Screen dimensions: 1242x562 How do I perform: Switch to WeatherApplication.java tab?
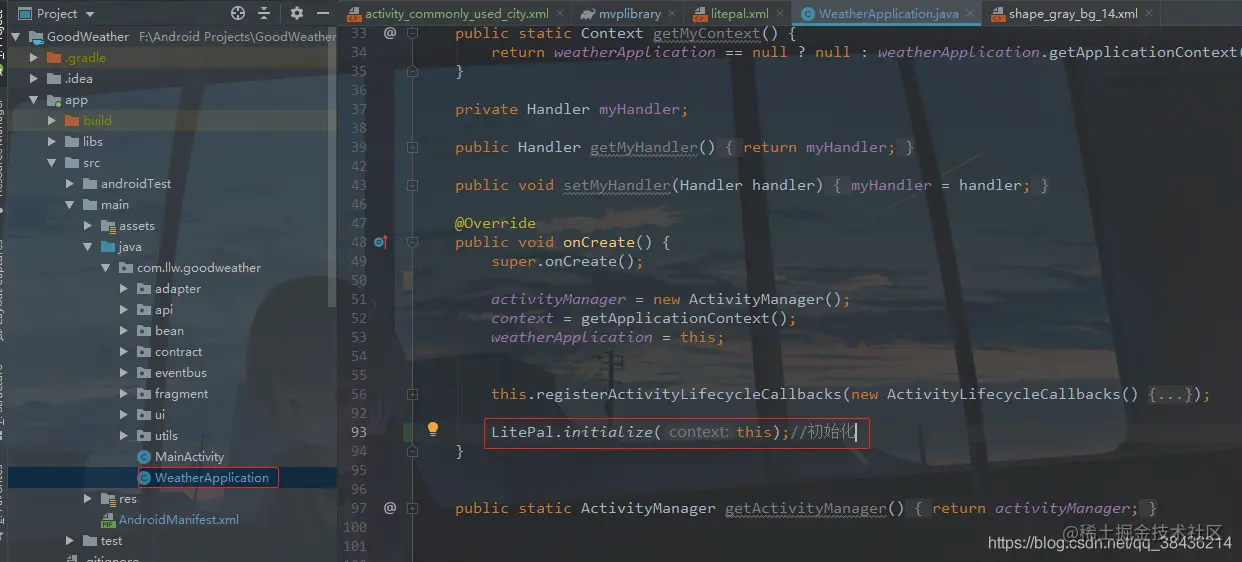click(888, 14)
